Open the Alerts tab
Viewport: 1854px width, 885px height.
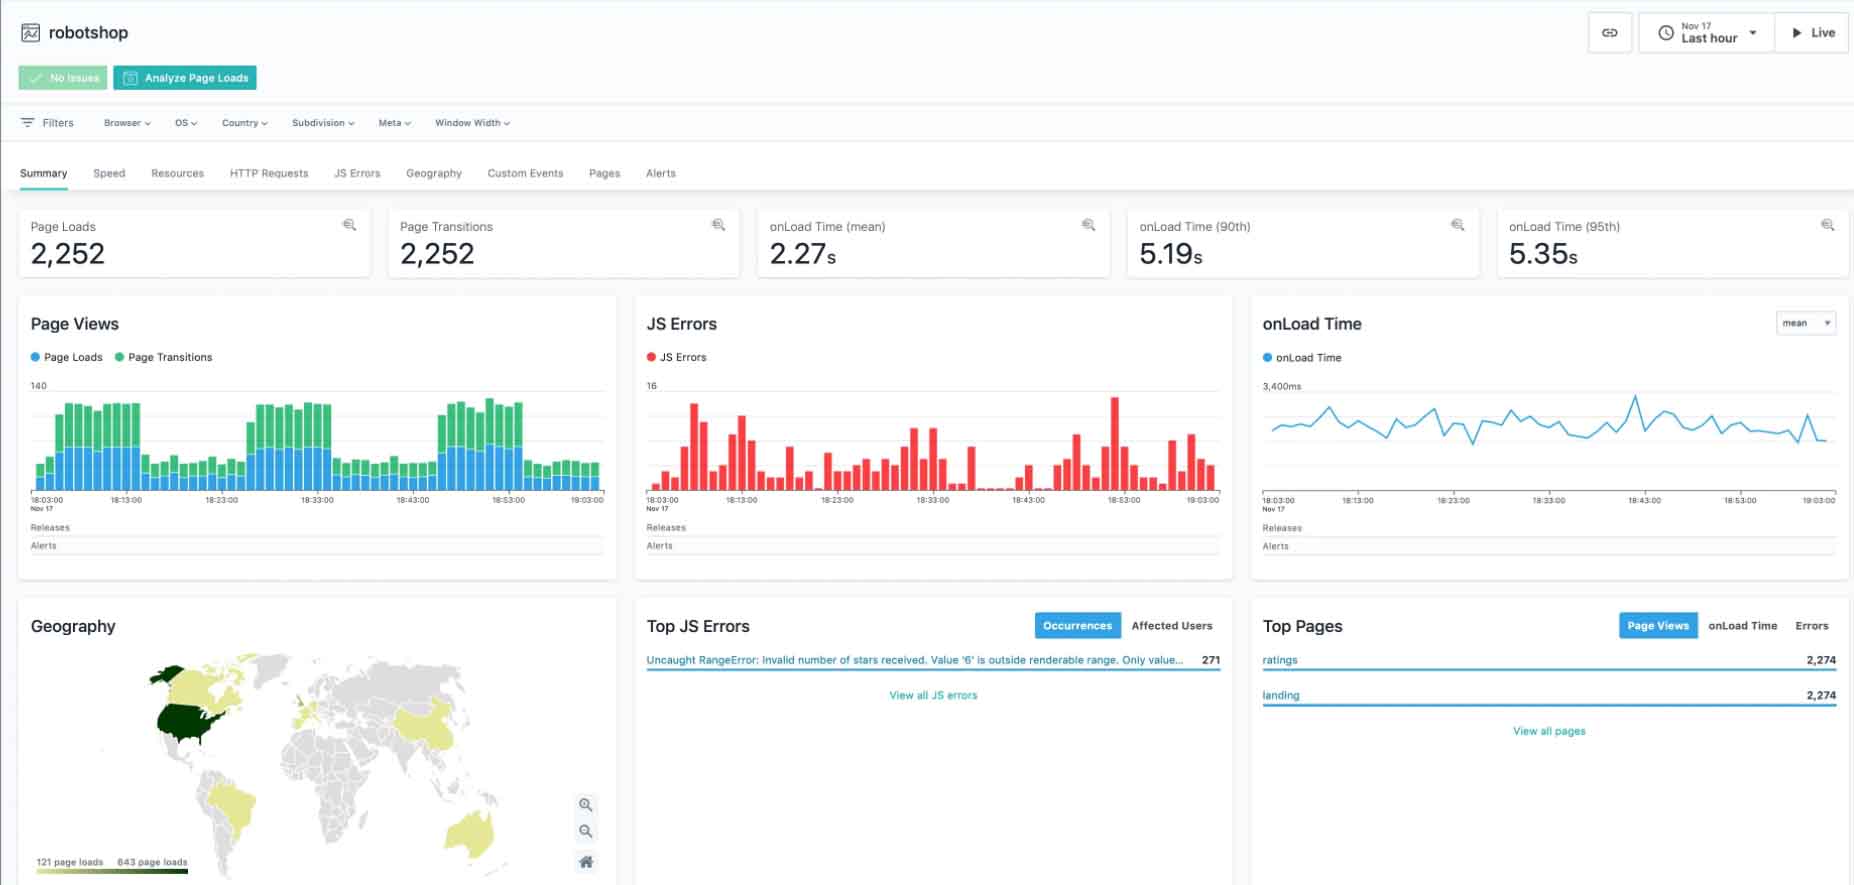[661, 173]
